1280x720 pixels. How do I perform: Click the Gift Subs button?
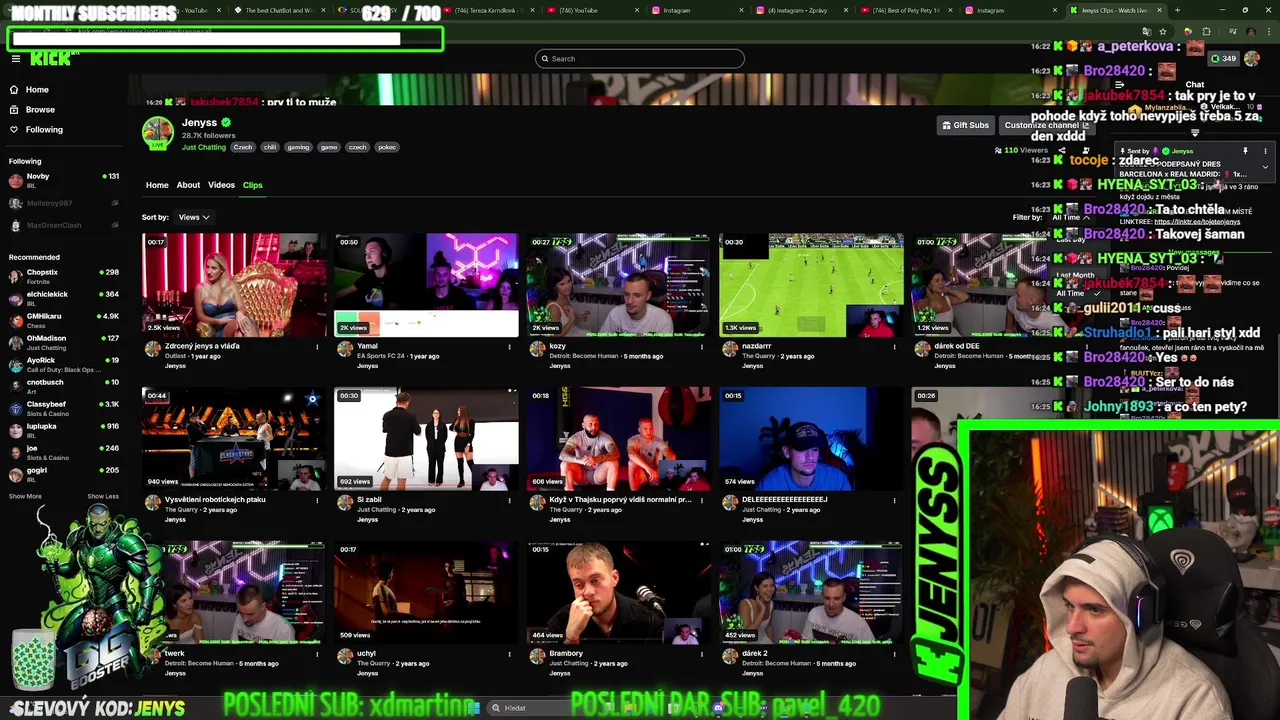966,125
